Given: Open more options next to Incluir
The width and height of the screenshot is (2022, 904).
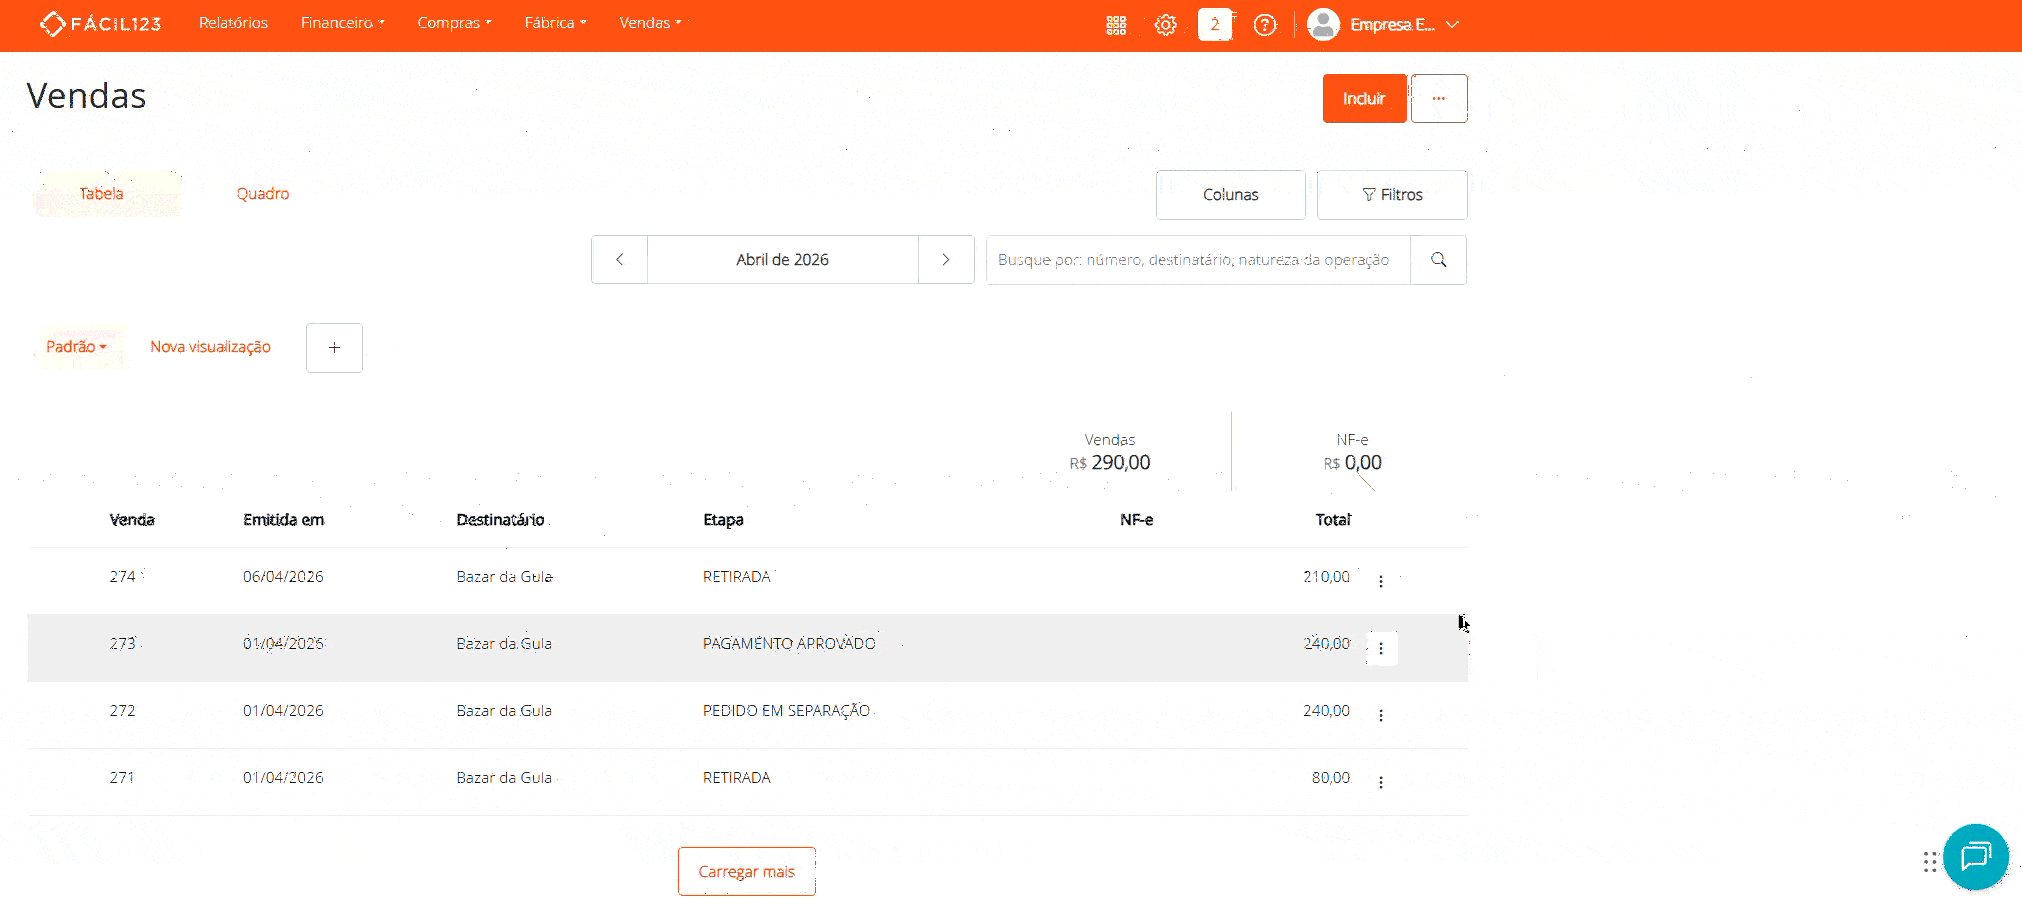Looking at the screenshot, I should (1438, 98).
